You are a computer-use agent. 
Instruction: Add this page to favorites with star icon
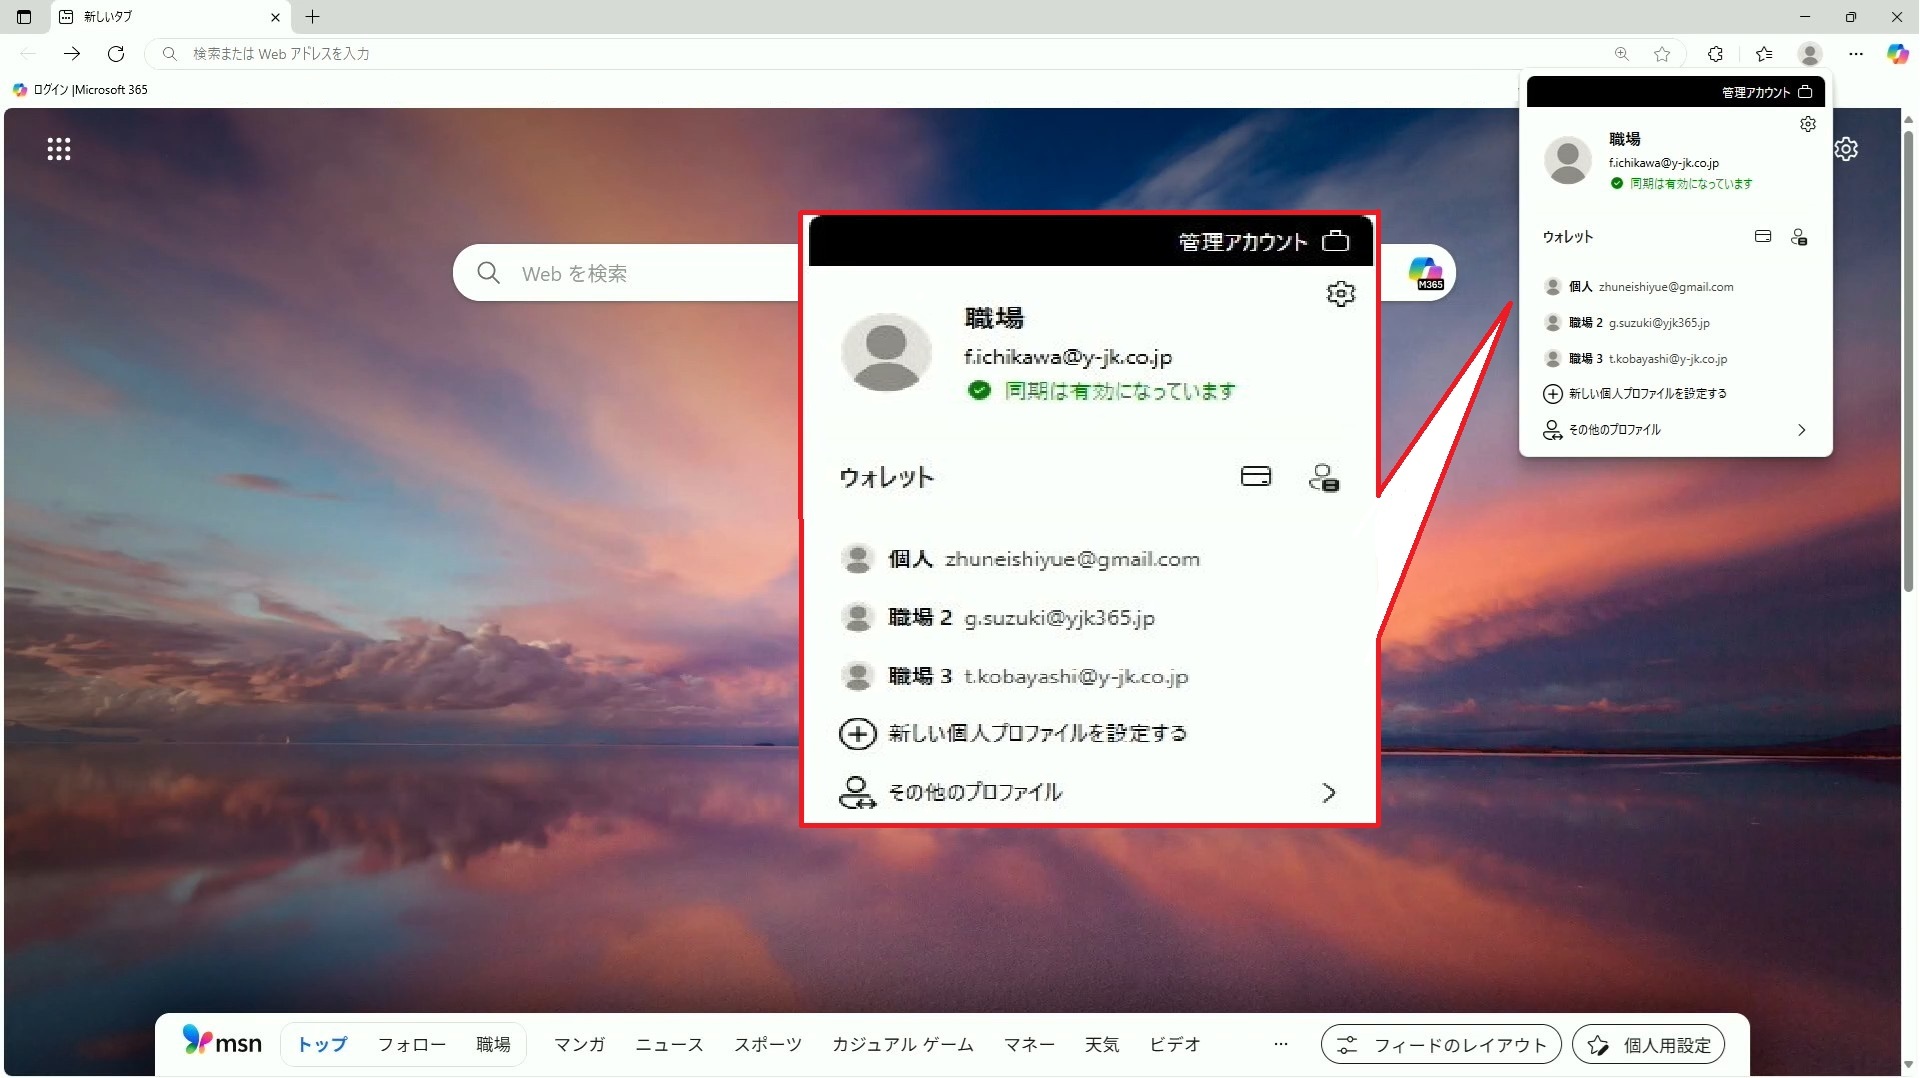[x=1662, y=54]
